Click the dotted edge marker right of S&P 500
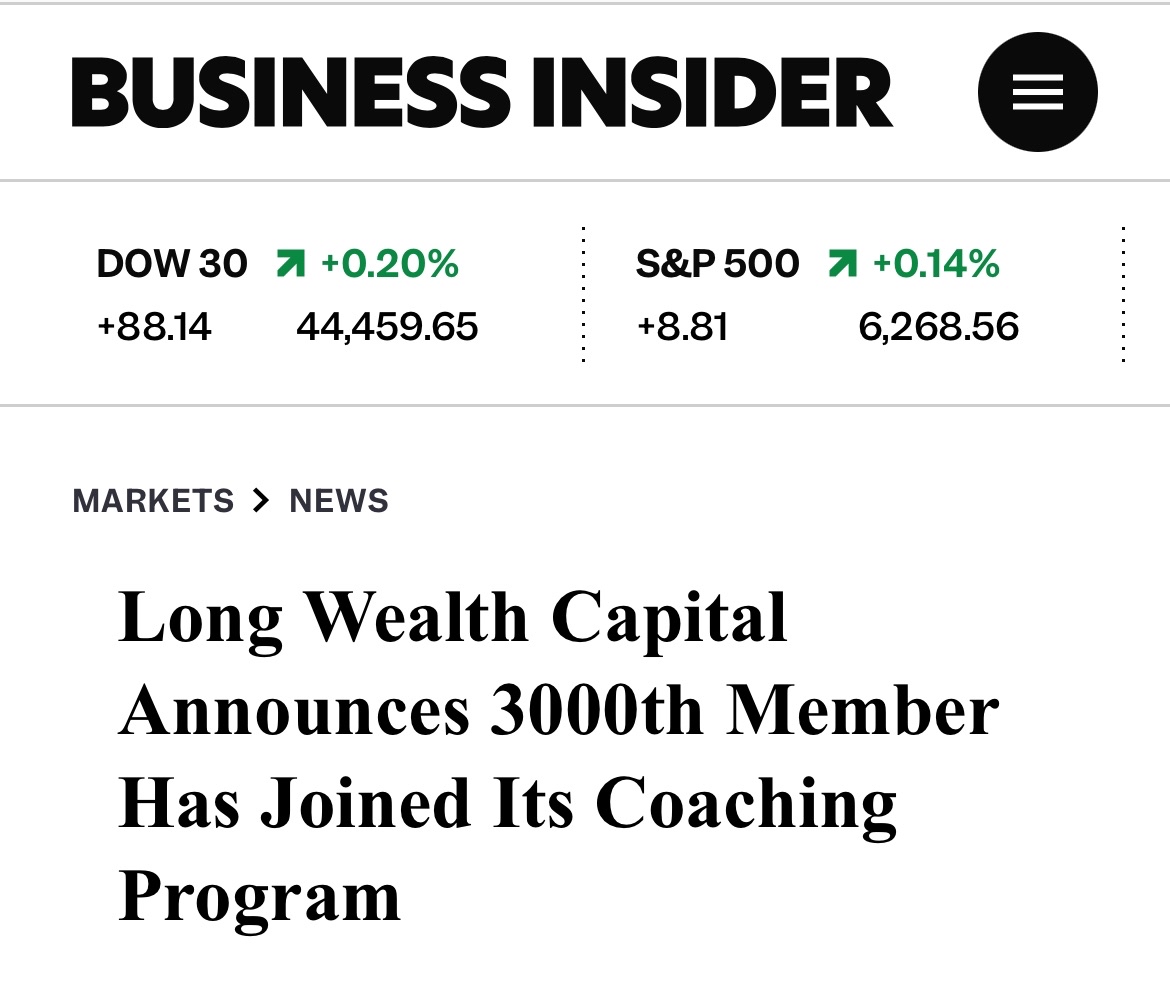This screenshot has width=1170, height=983. tap(1122, 293)
